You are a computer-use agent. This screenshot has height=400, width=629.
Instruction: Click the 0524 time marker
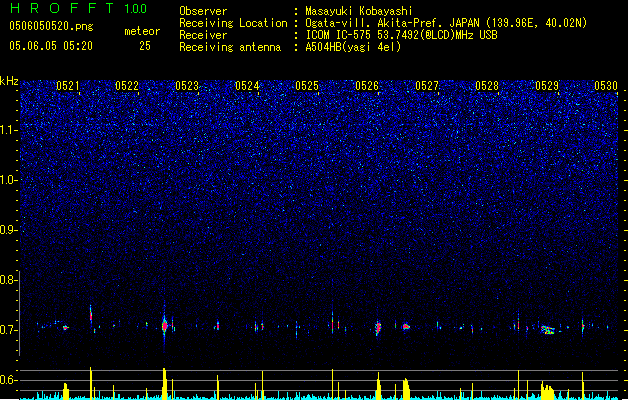[x=247, y=86]
